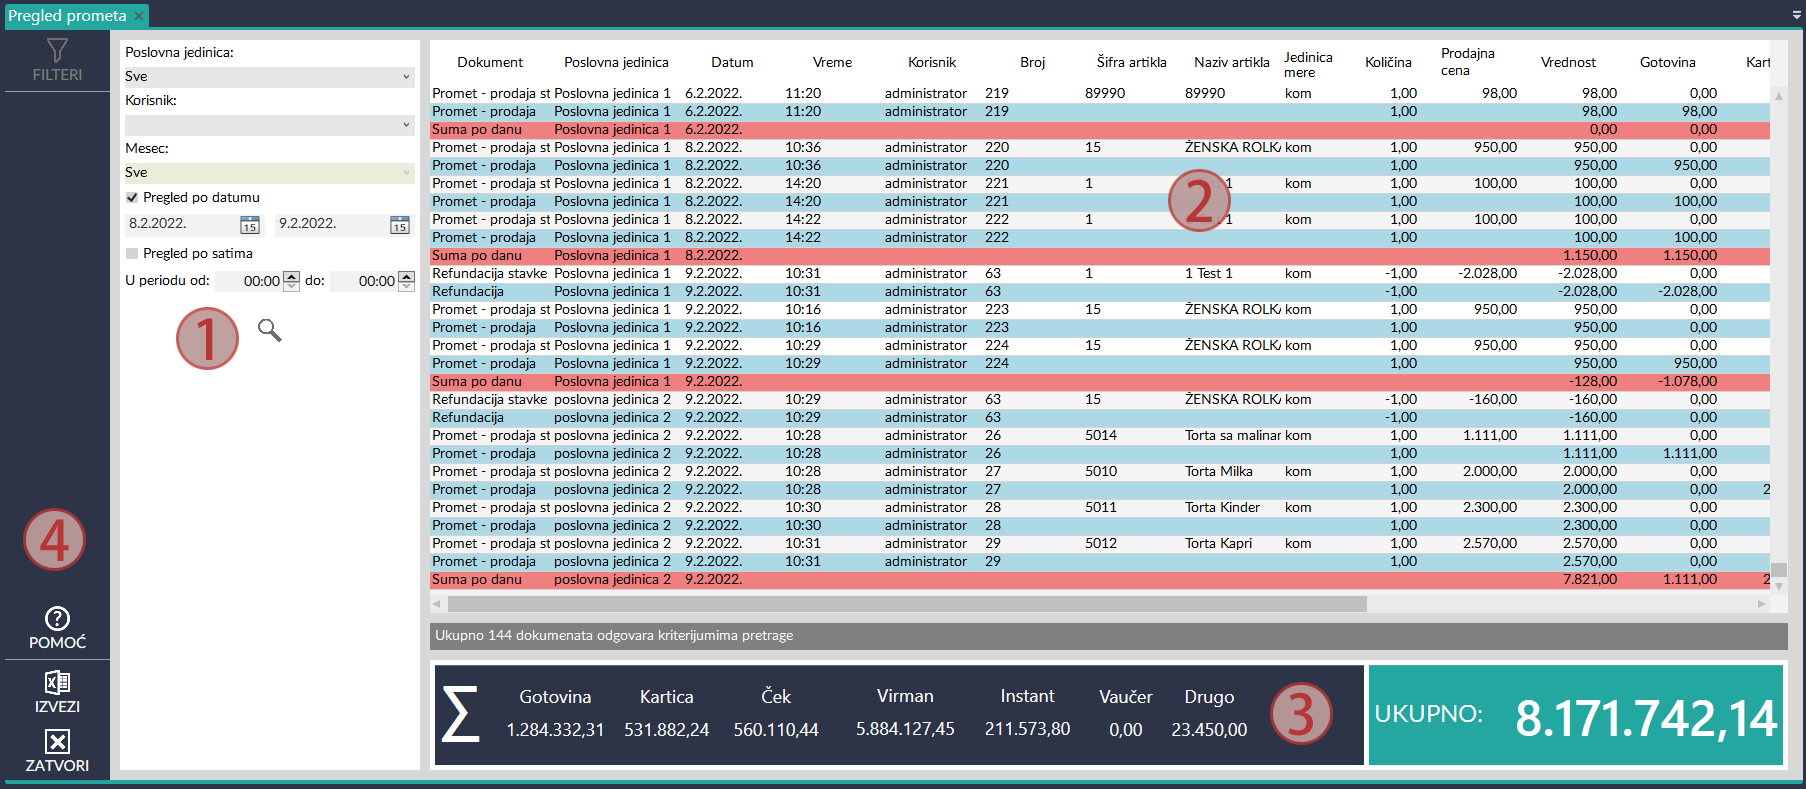
Task: Select row 'Torta sa malinar'
Action: click(1100, 435)
